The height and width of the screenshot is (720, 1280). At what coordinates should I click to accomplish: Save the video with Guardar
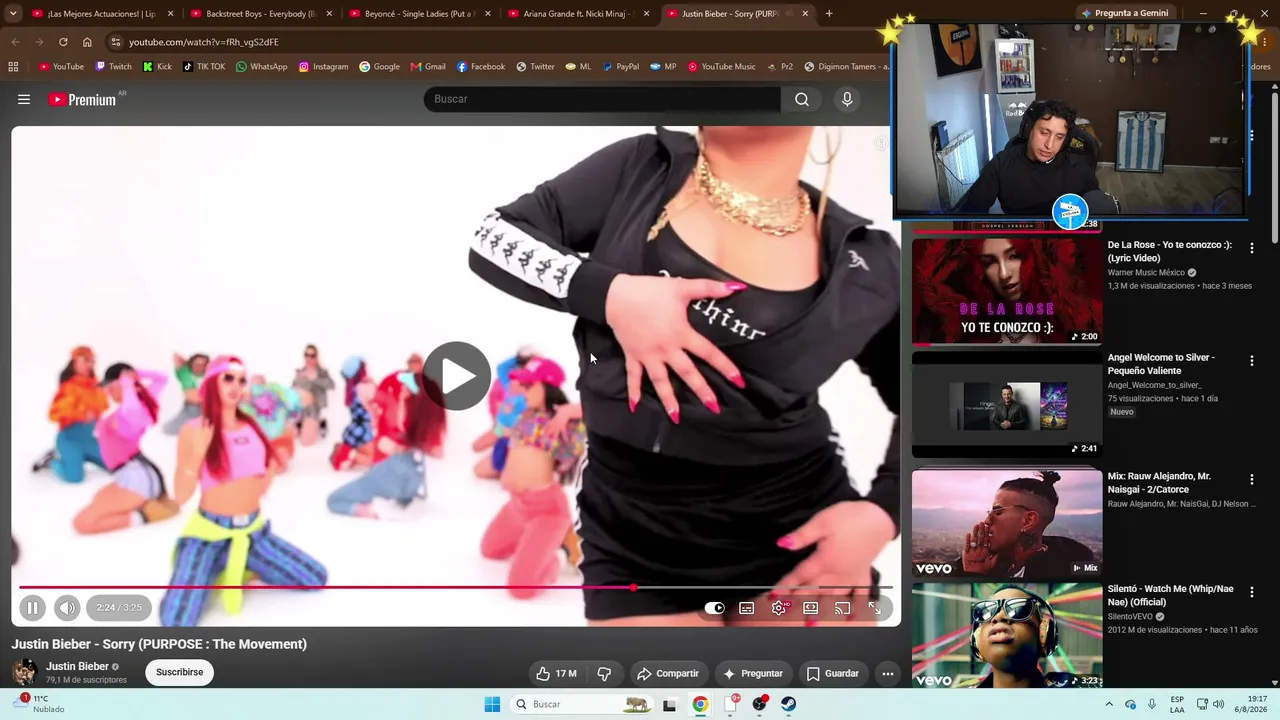pyautogui.click(x=832, y=673)
